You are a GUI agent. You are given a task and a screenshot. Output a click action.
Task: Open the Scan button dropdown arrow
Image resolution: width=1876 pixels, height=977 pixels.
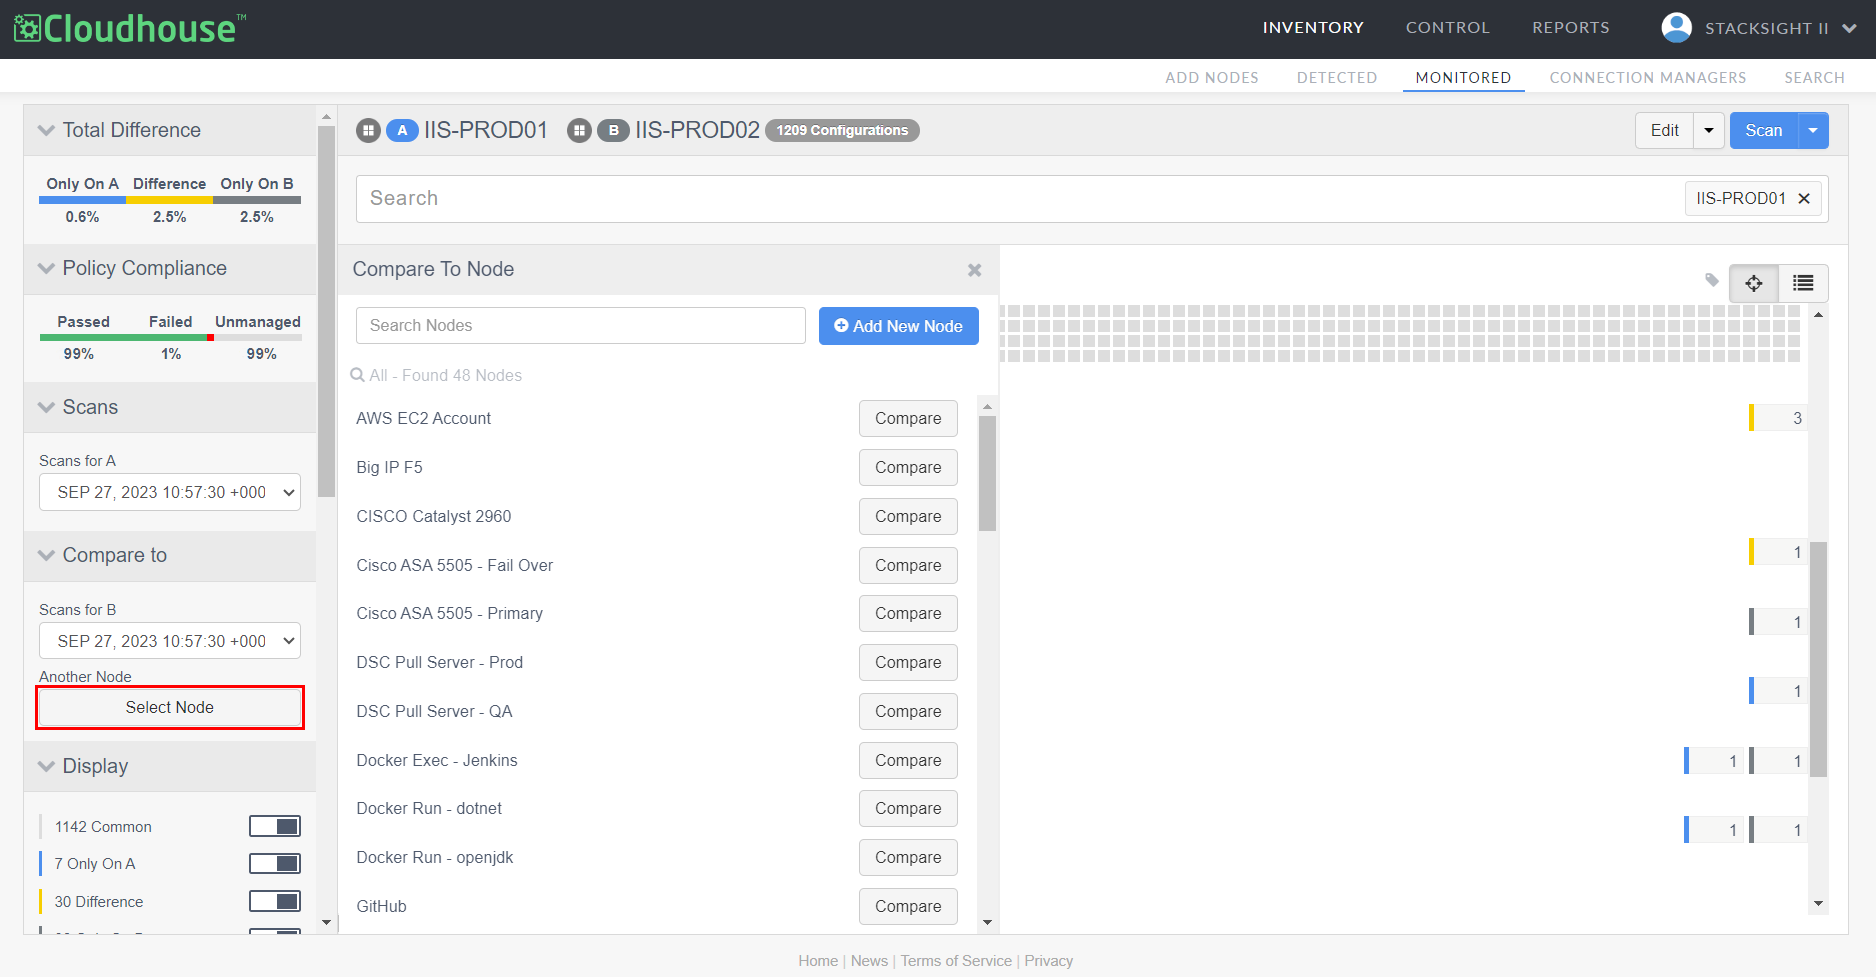(1813, 130)
